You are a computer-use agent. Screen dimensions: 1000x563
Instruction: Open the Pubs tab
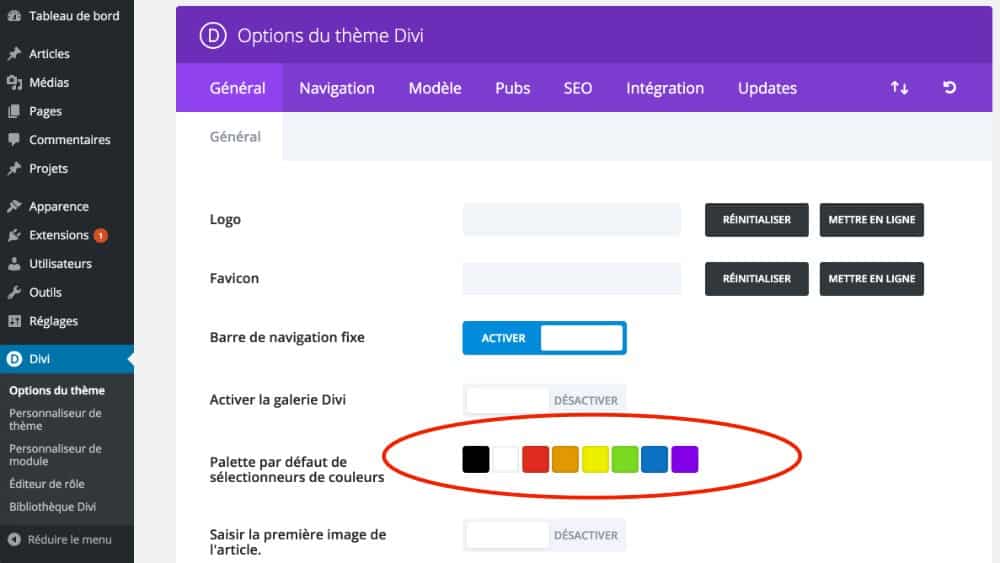(513, 88)
